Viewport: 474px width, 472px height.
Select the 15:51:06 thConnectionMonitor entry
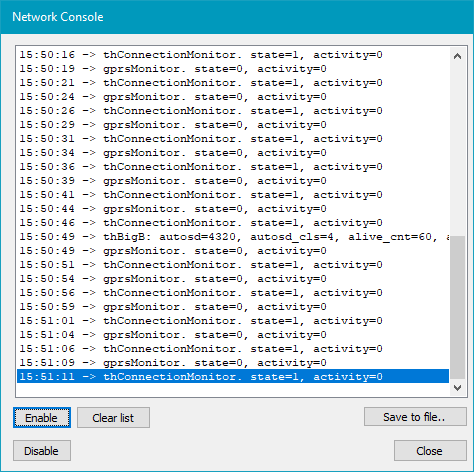click(233, 349)
